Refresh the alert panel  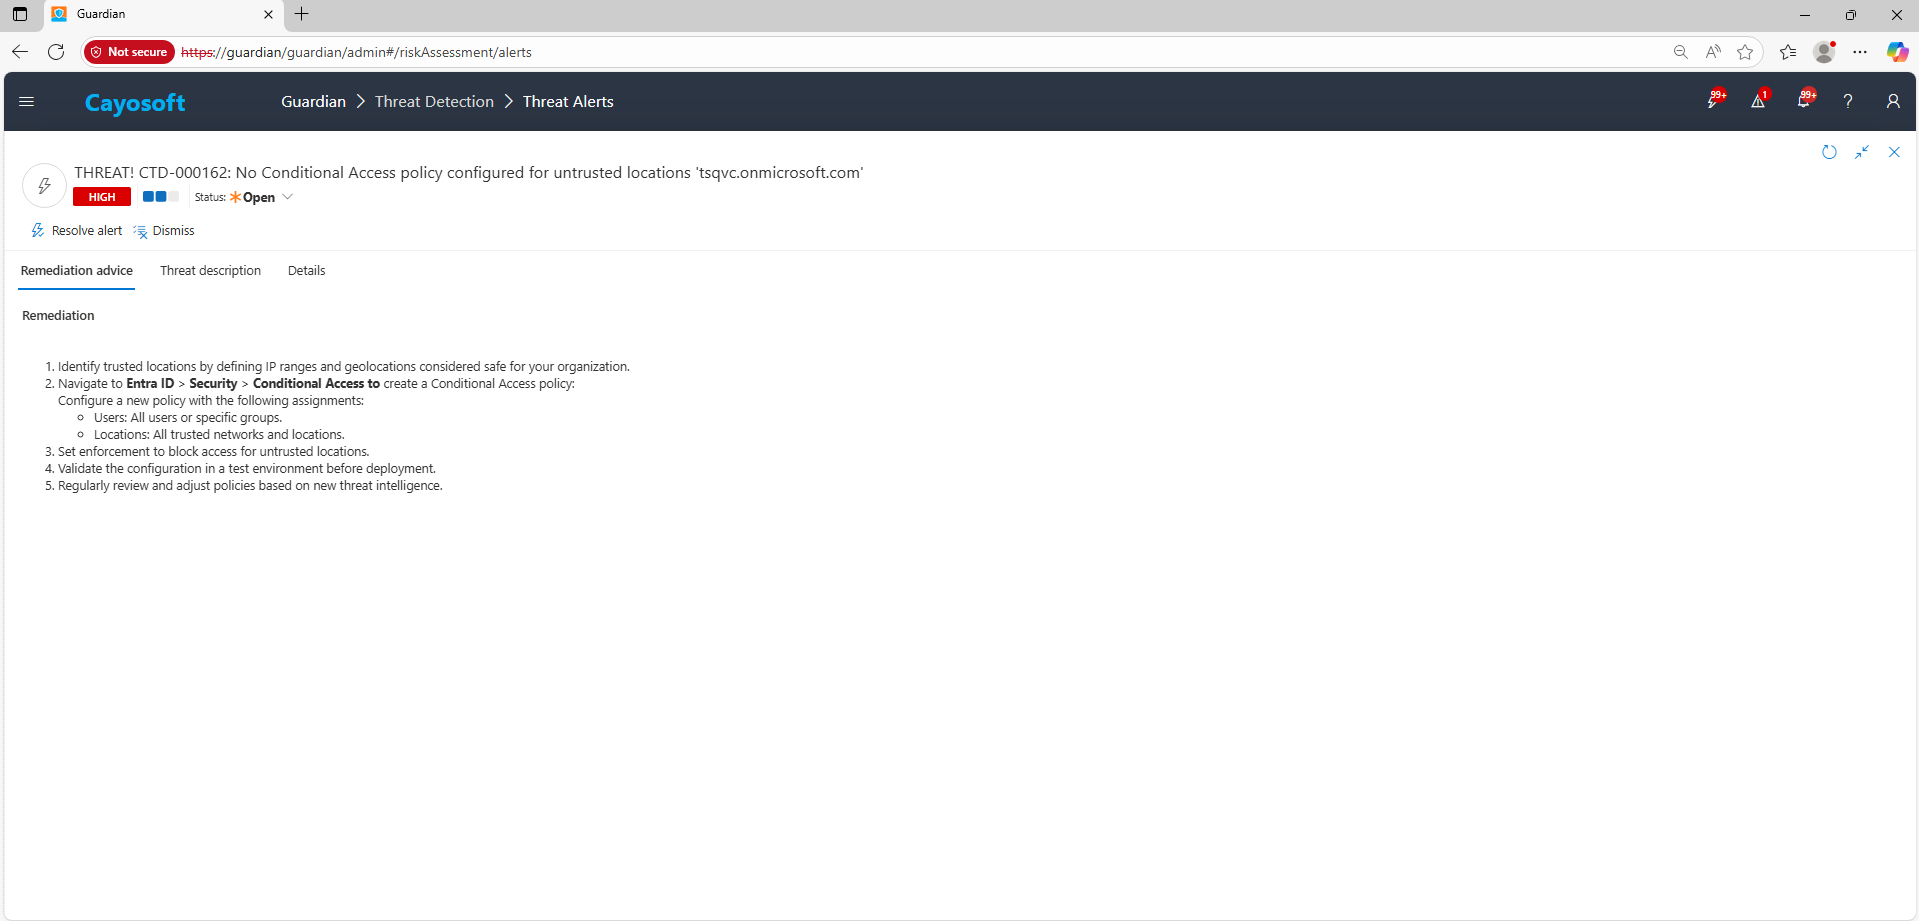tap(1829, 152)
